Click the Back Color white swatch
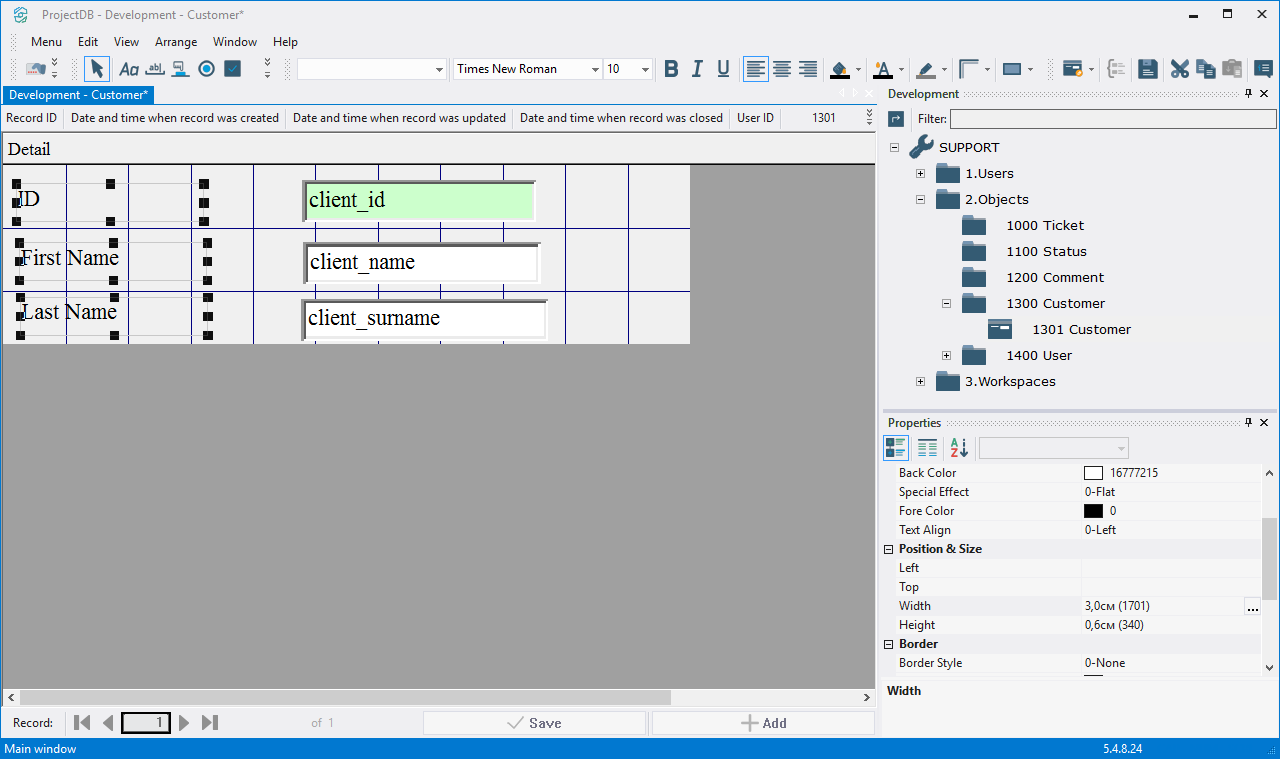 coord(1093,473)
